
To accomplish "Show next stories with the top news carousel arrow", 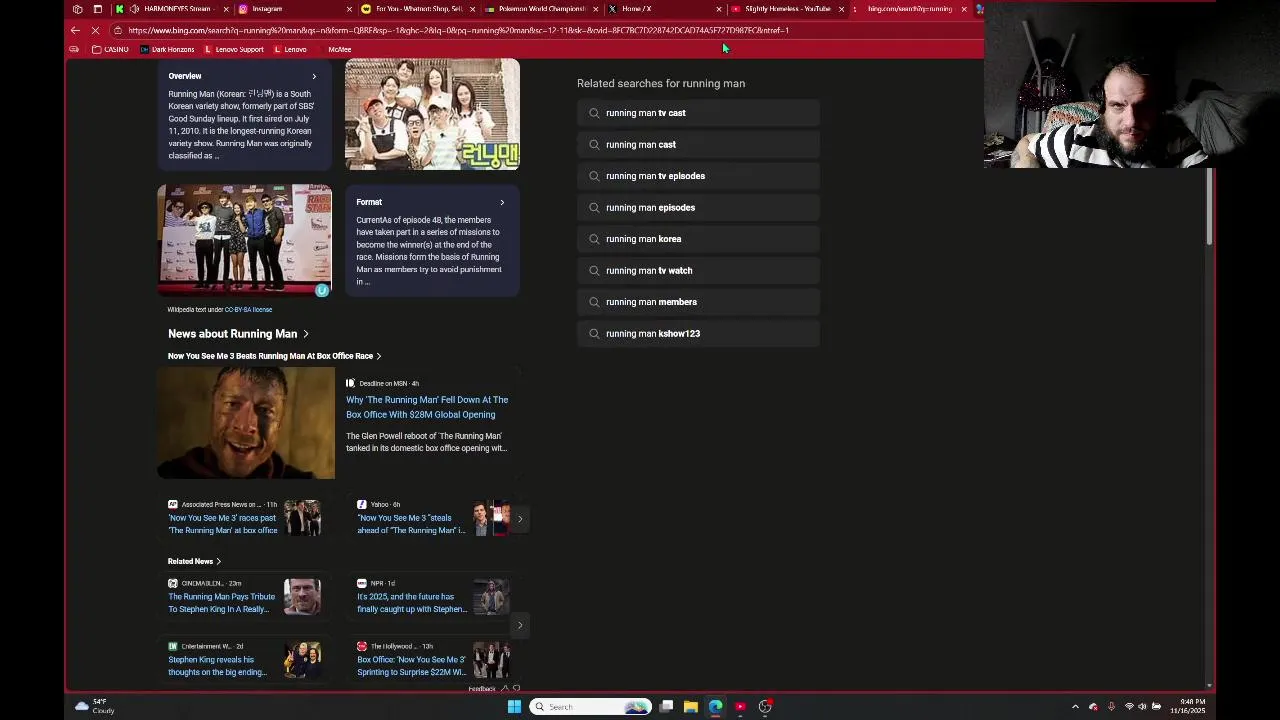I will coord(519,519).
